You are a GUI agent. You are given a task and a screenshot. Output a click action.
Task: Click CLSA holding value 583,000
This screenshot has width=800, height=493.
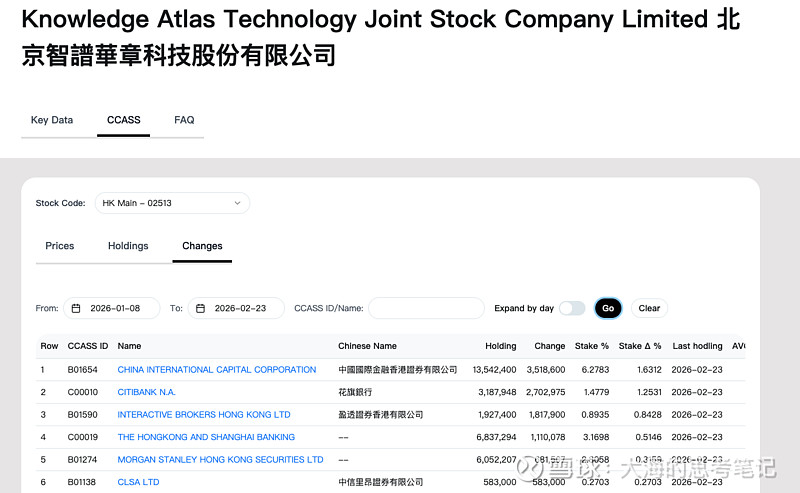[x=499, y=482]
